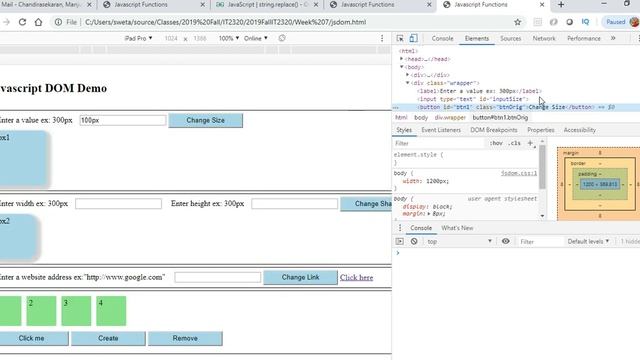Show more DevTools tabs chevron
This screenshot has width=640, height=360.
click(613, 38)
